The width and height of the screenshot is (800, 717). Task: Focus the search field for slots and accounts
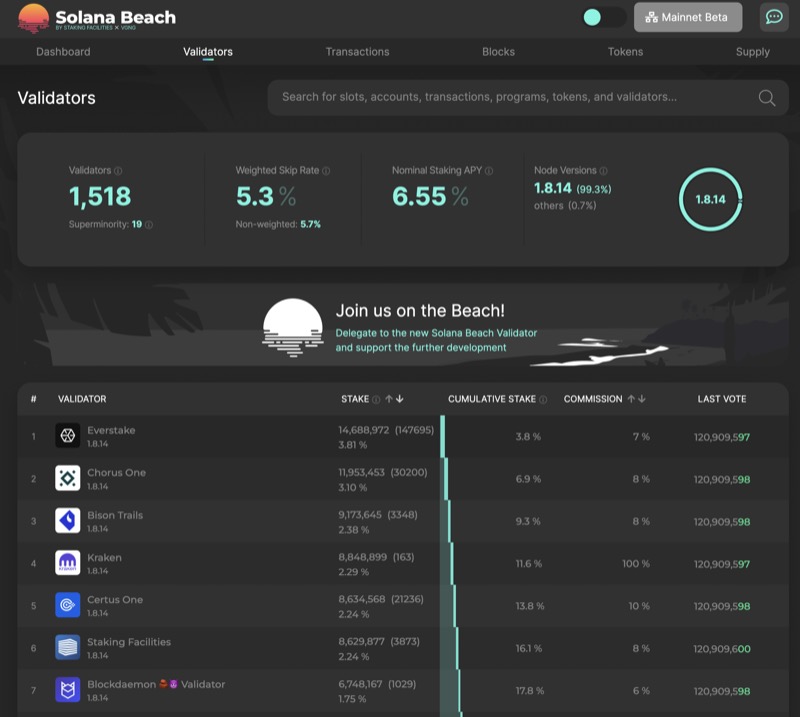pos(528,97)
